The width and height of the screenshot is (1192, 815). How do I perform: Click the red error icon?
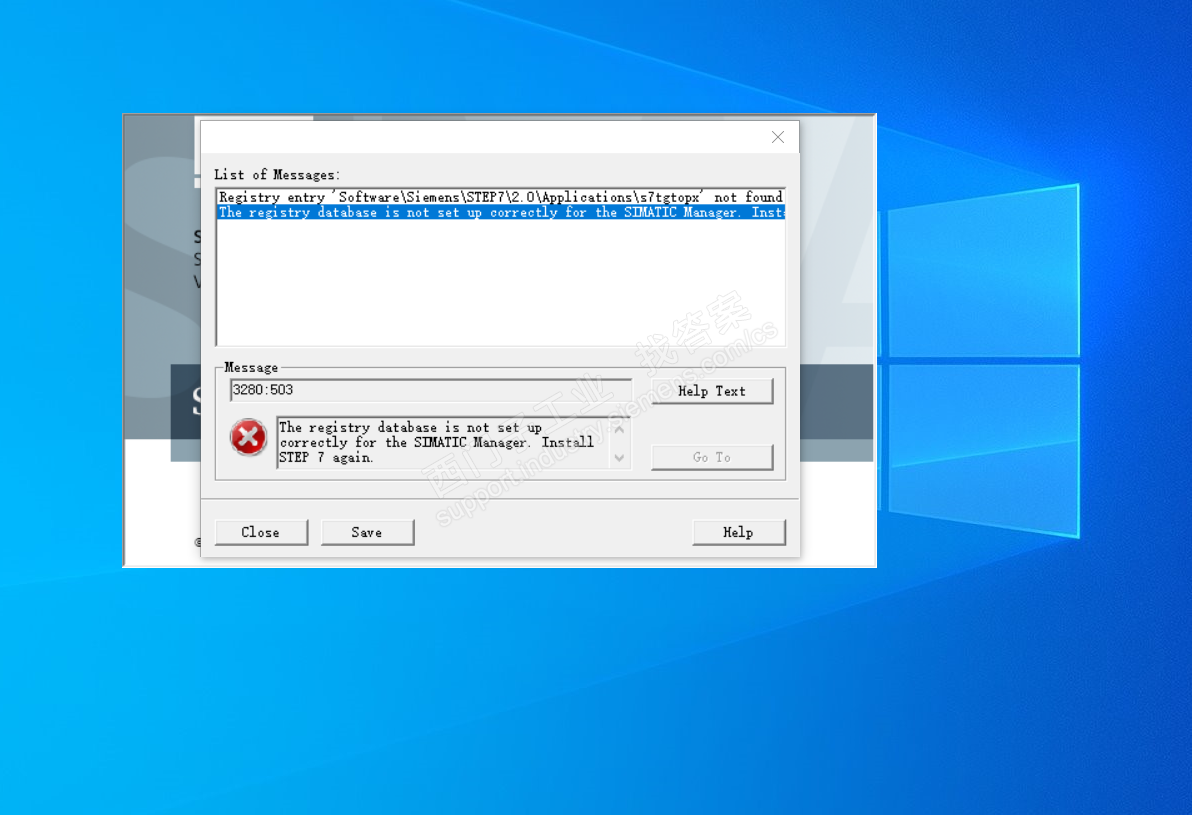click(x=249, y=437)
